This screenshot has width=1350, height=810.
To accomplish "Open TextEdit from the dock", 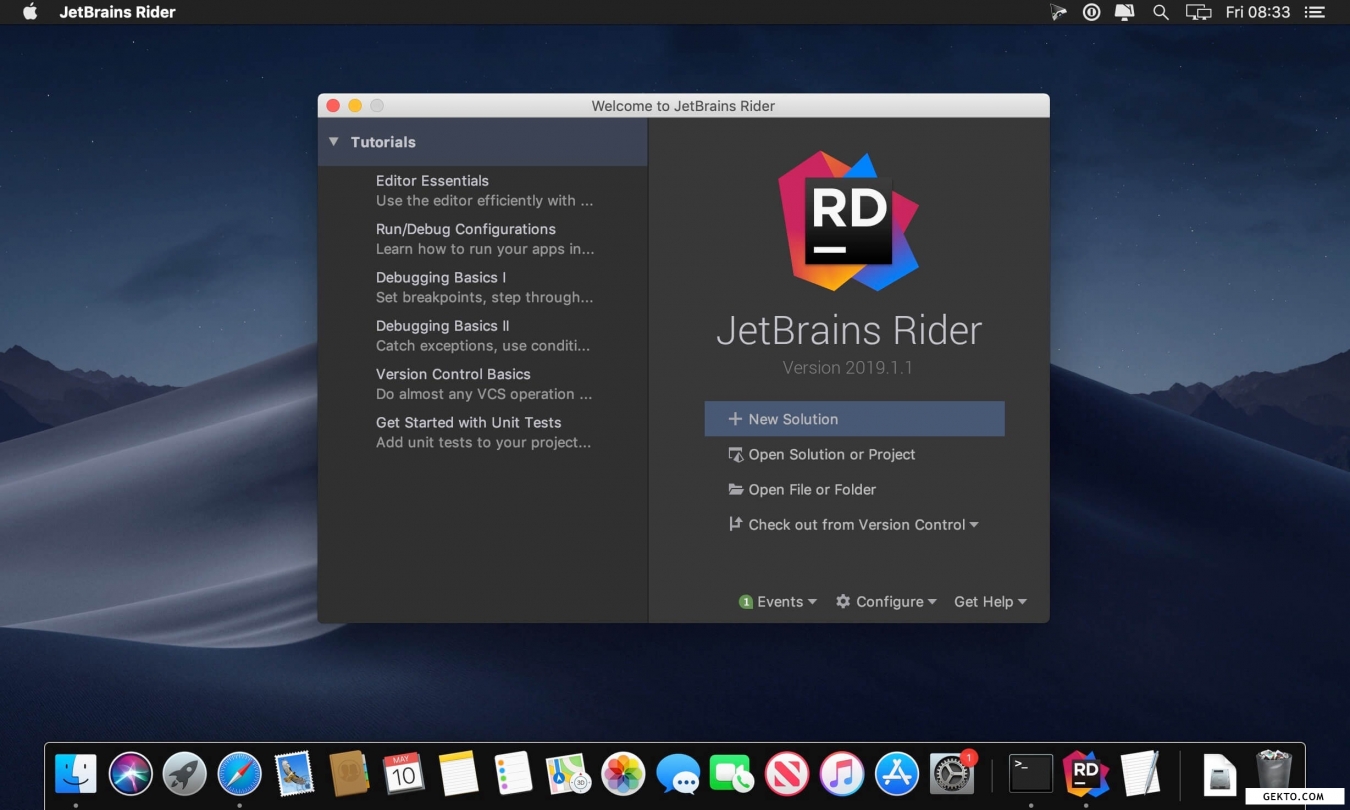I will pos(1140,774).
